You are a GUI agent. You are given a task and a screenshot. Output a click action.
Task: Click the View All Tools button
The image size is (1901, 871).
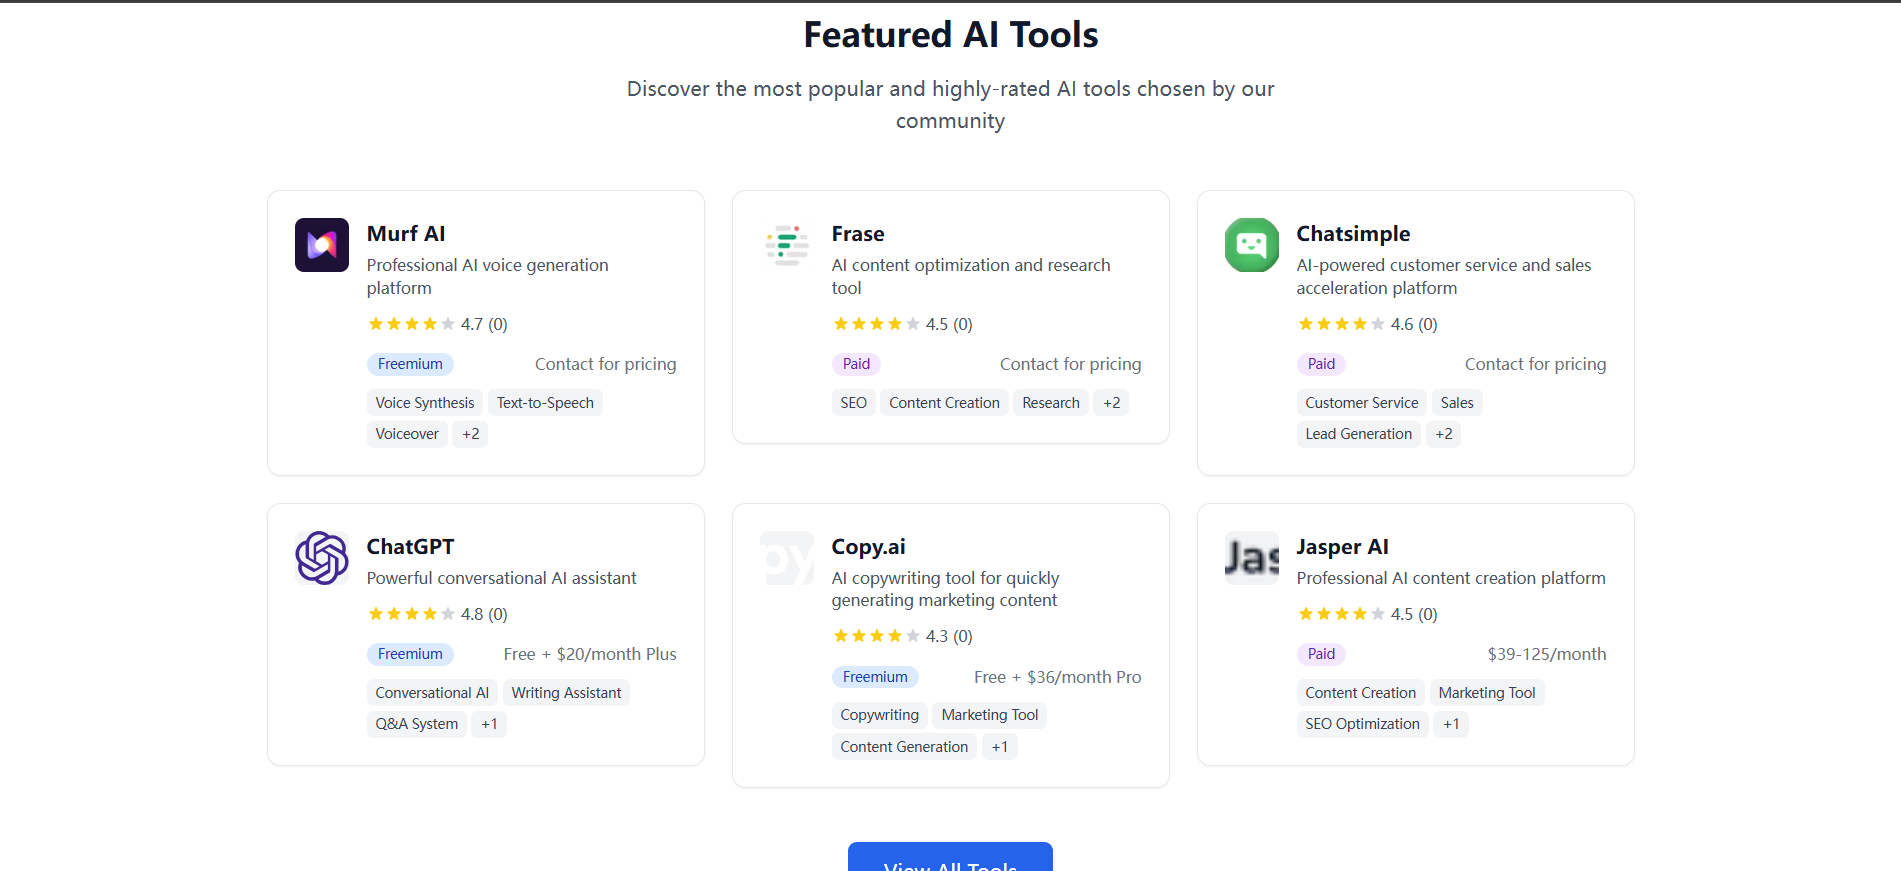(x=950, y=858)
